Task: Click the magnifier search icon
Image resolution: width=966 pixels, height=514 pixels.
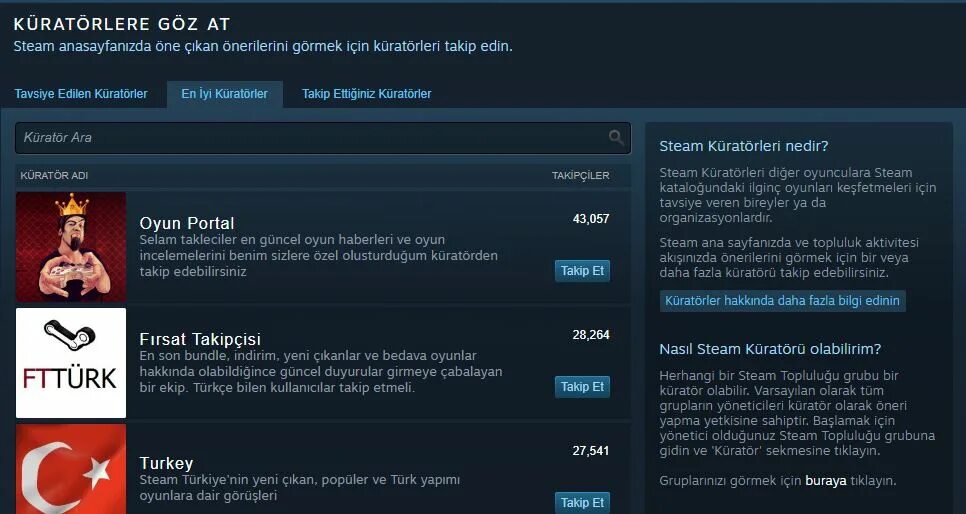Action: point(615,137)
